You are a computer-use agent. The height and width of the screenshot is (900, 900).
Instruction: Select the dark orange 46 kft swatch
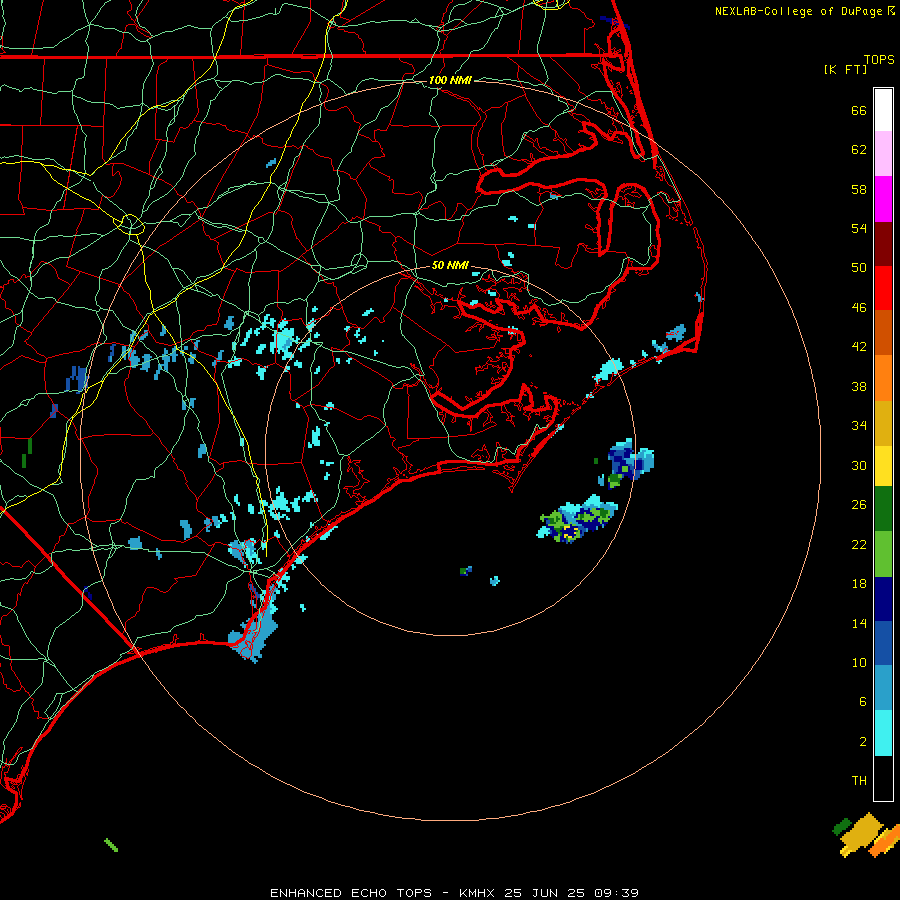pyautogui.click(x=883, y=332)
